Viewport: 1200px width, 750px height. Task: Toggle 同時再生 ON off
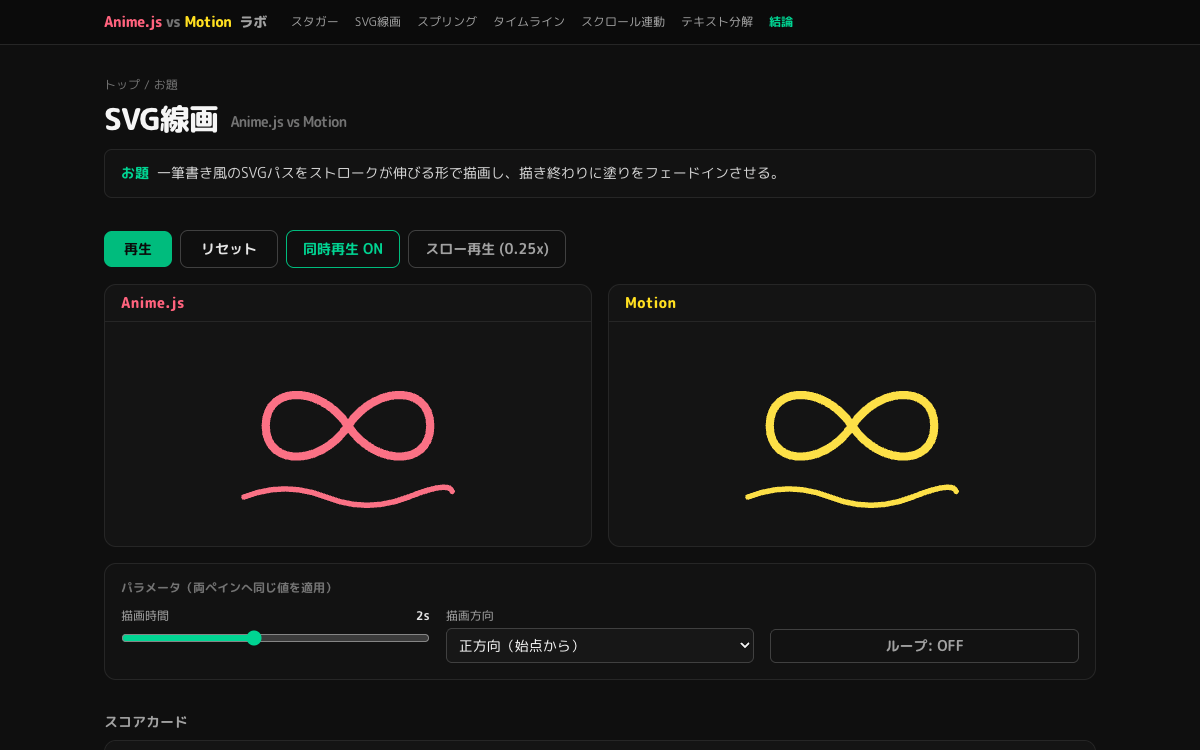(343, 249)
